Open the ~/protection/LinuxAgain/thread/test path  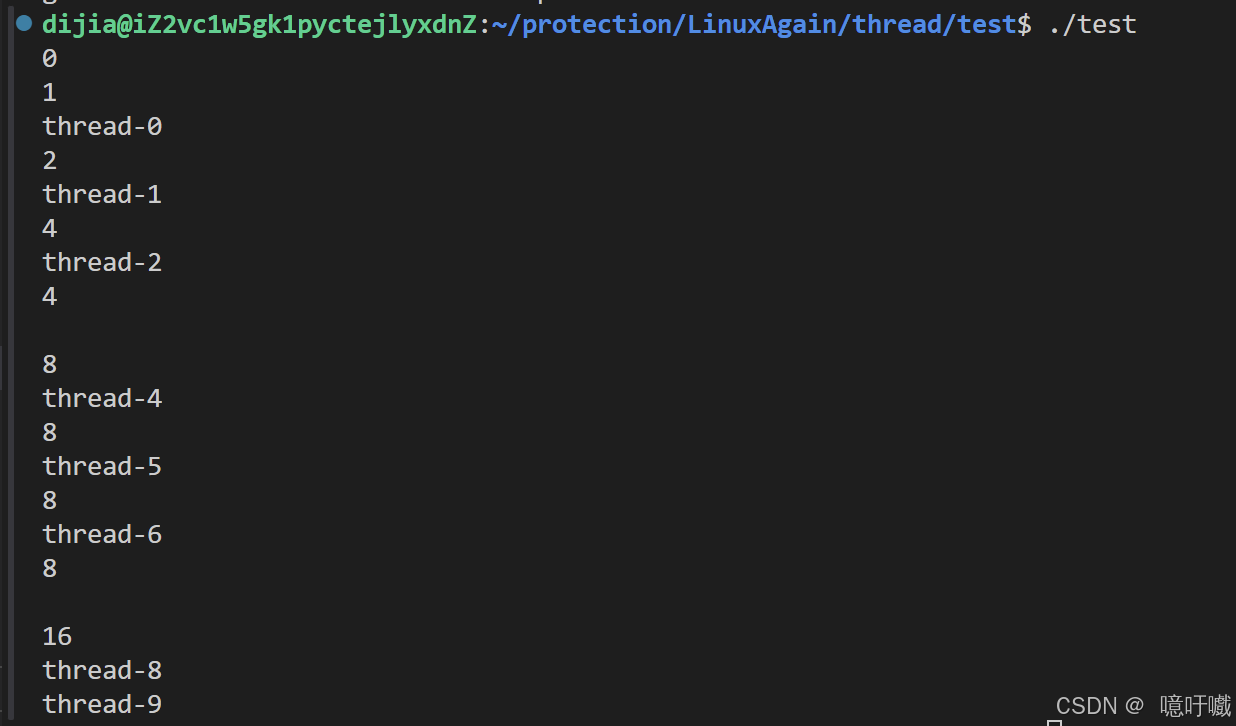click(x=753, y=24)
